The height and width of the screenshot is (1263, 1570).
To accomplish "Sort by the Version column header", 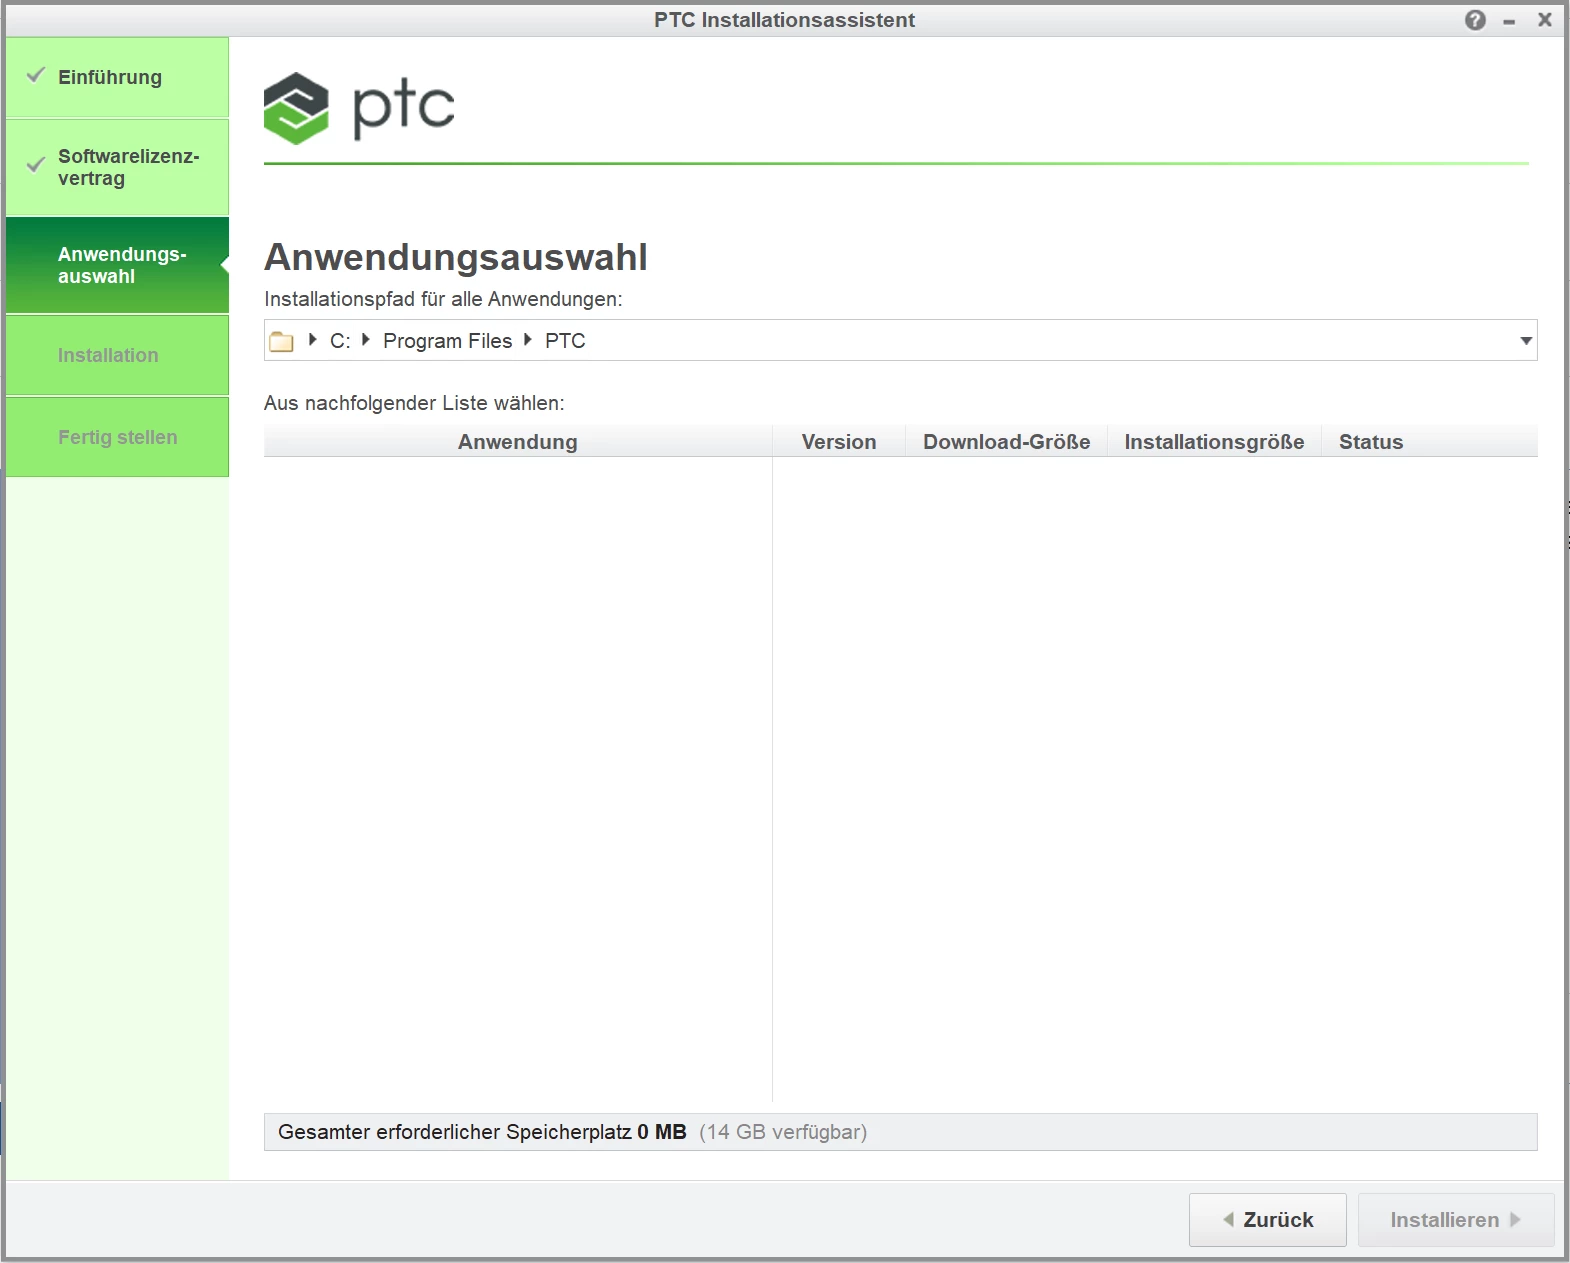I will (x=839, y=441).
